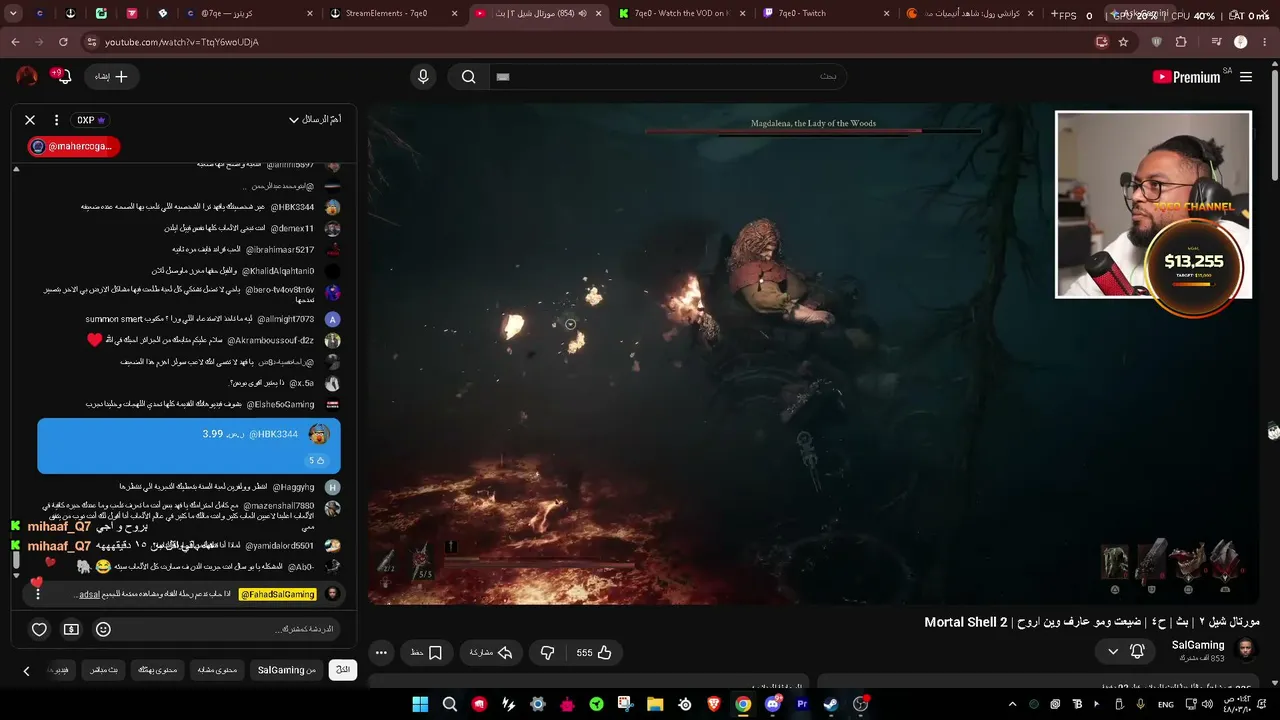Select the 'From SalGaming' filter chip
1280x720 pixels.
pyautogui.click(x=286, y=670)
